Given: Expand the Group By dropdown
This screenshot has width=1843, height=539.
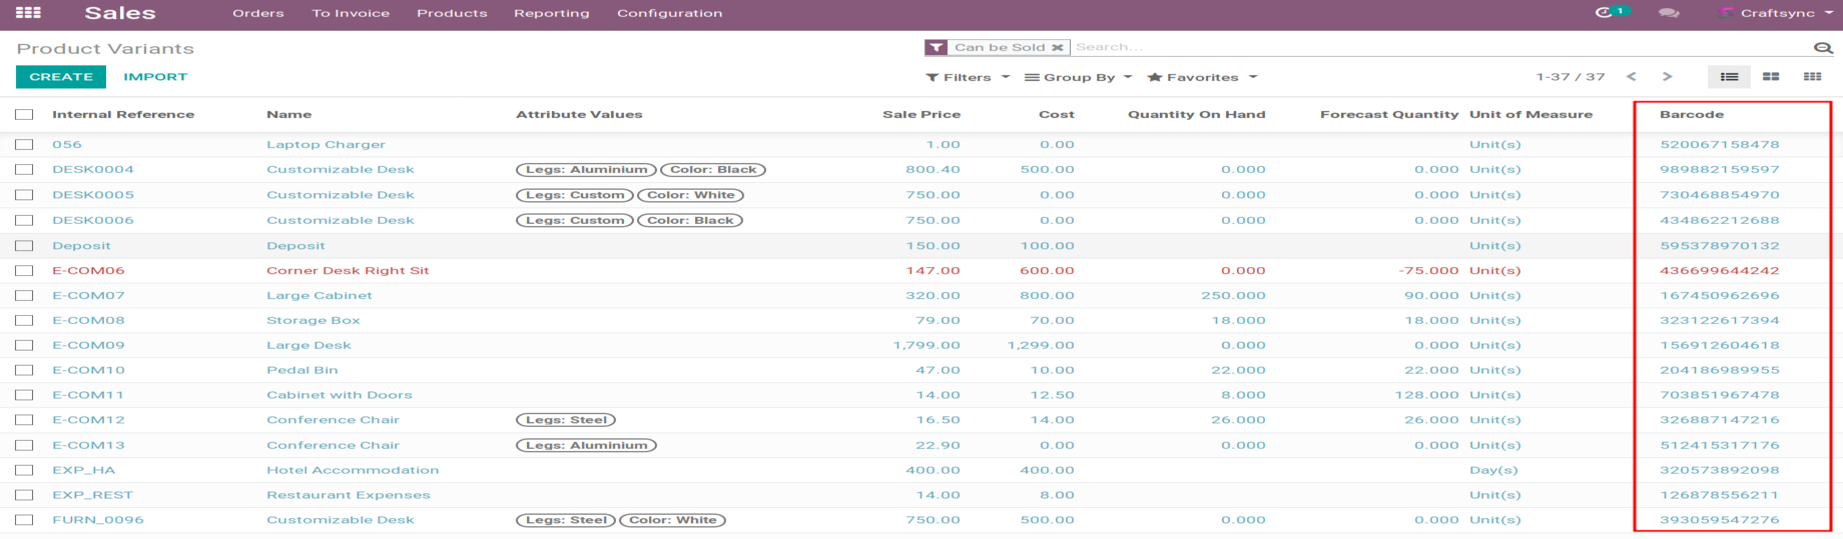Looking at the screenshot, I should click(1078, 77).
